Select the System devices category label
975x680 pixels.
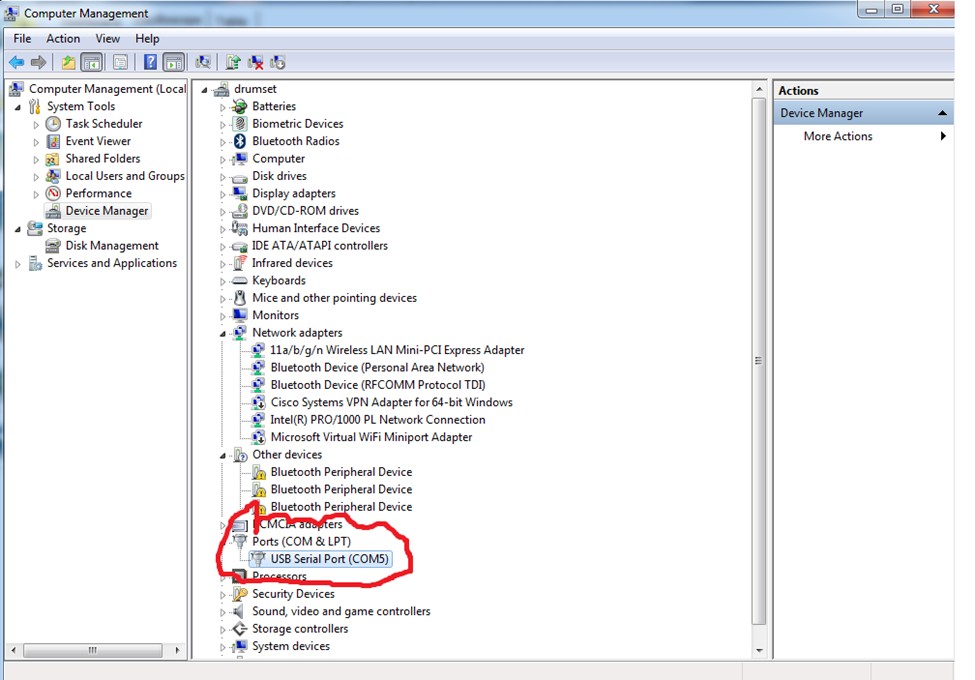tap(291, 646)
